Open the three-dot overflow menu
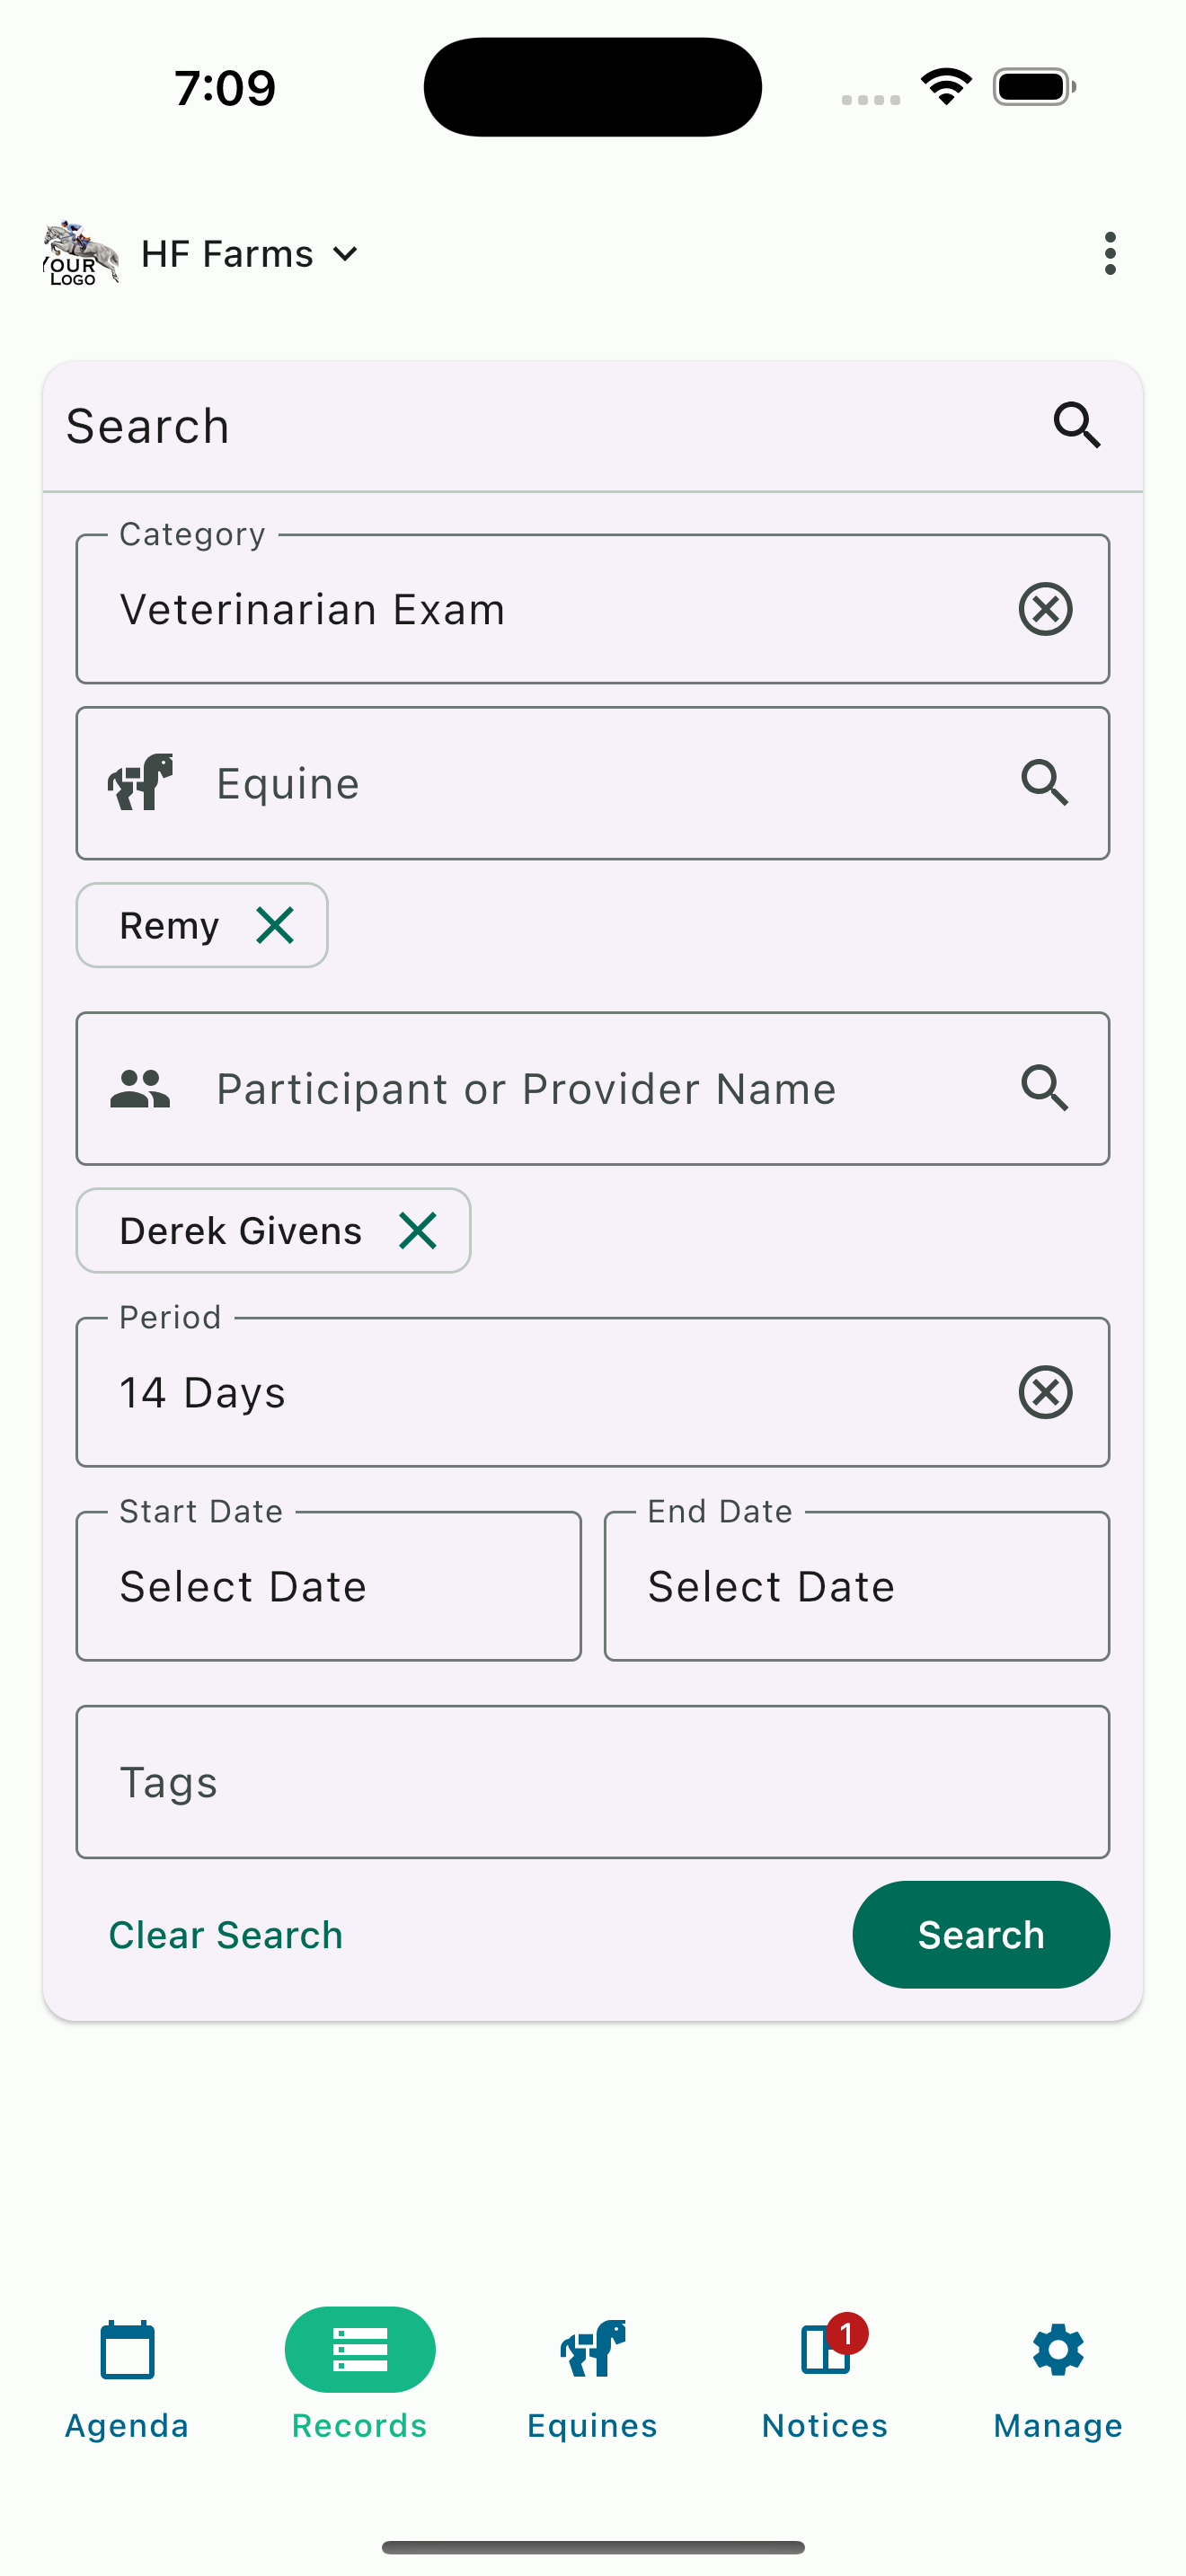 click(1110, 253)
